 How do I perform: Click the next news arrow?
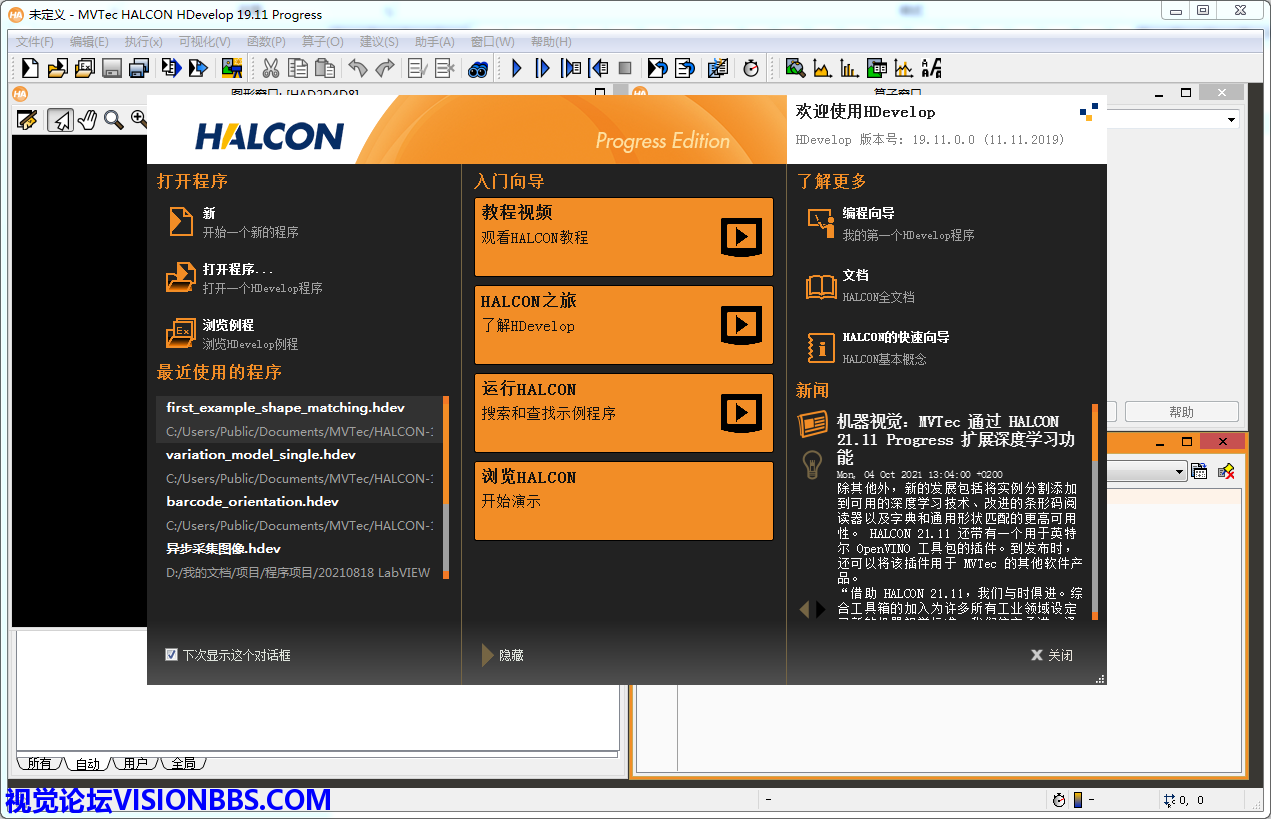pos(822,609)
